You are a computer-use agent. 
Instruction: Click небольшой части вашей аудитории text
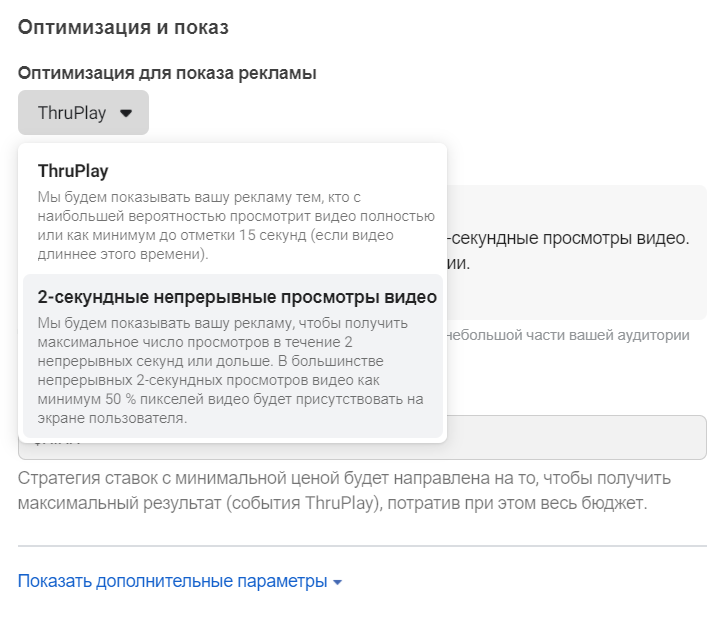coord(568,335)
